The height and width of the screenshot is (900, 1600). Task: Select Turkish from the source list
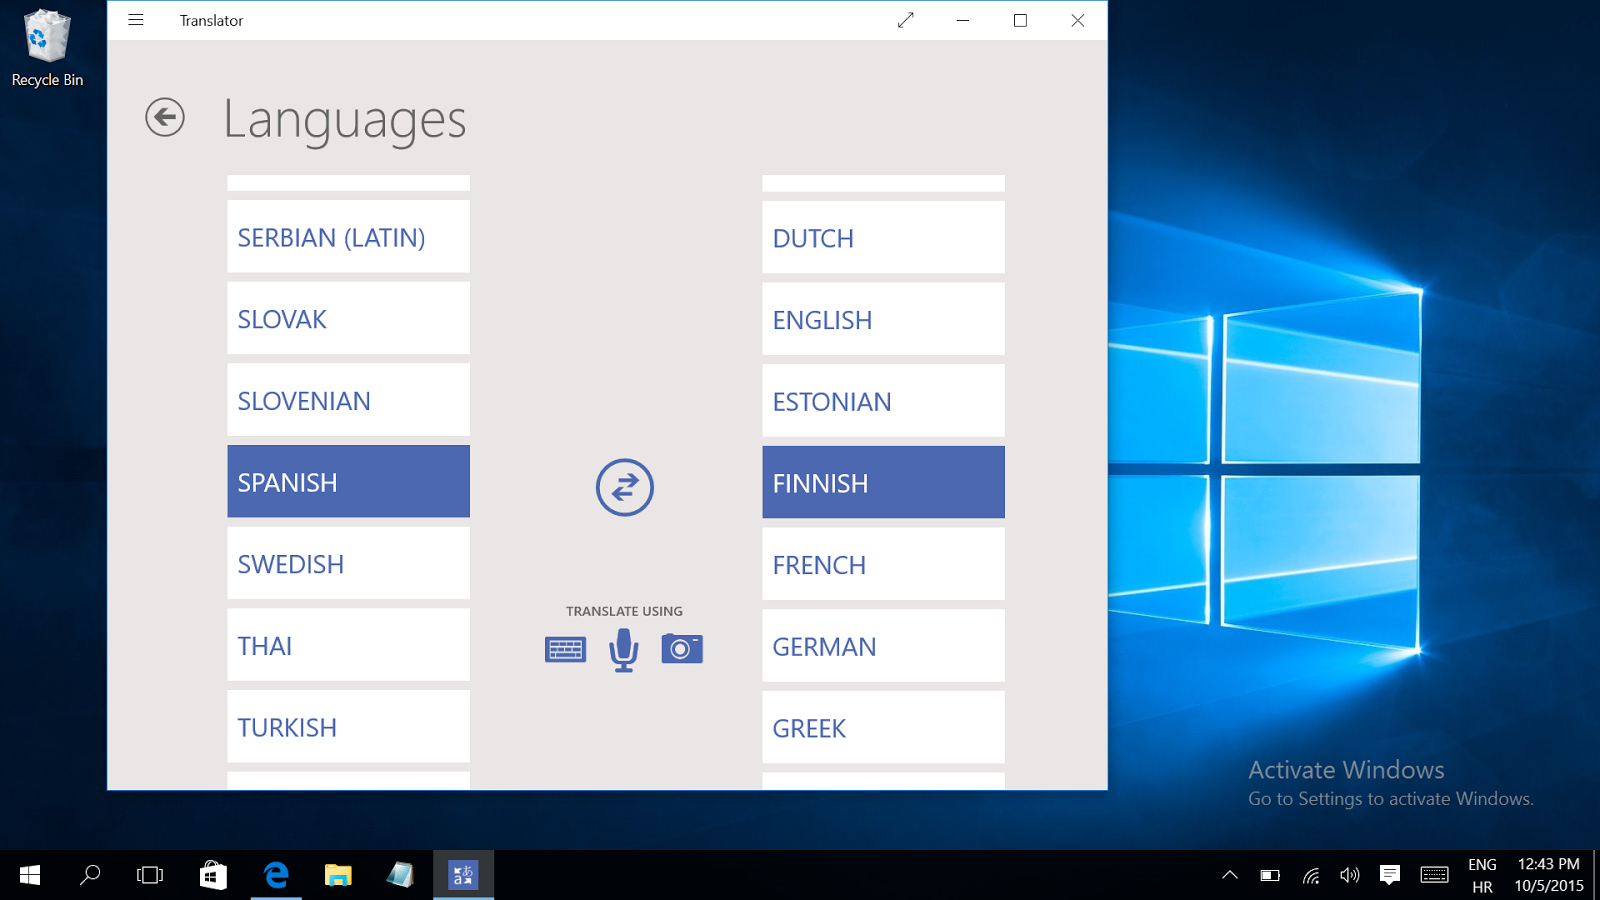click(348, 727)
